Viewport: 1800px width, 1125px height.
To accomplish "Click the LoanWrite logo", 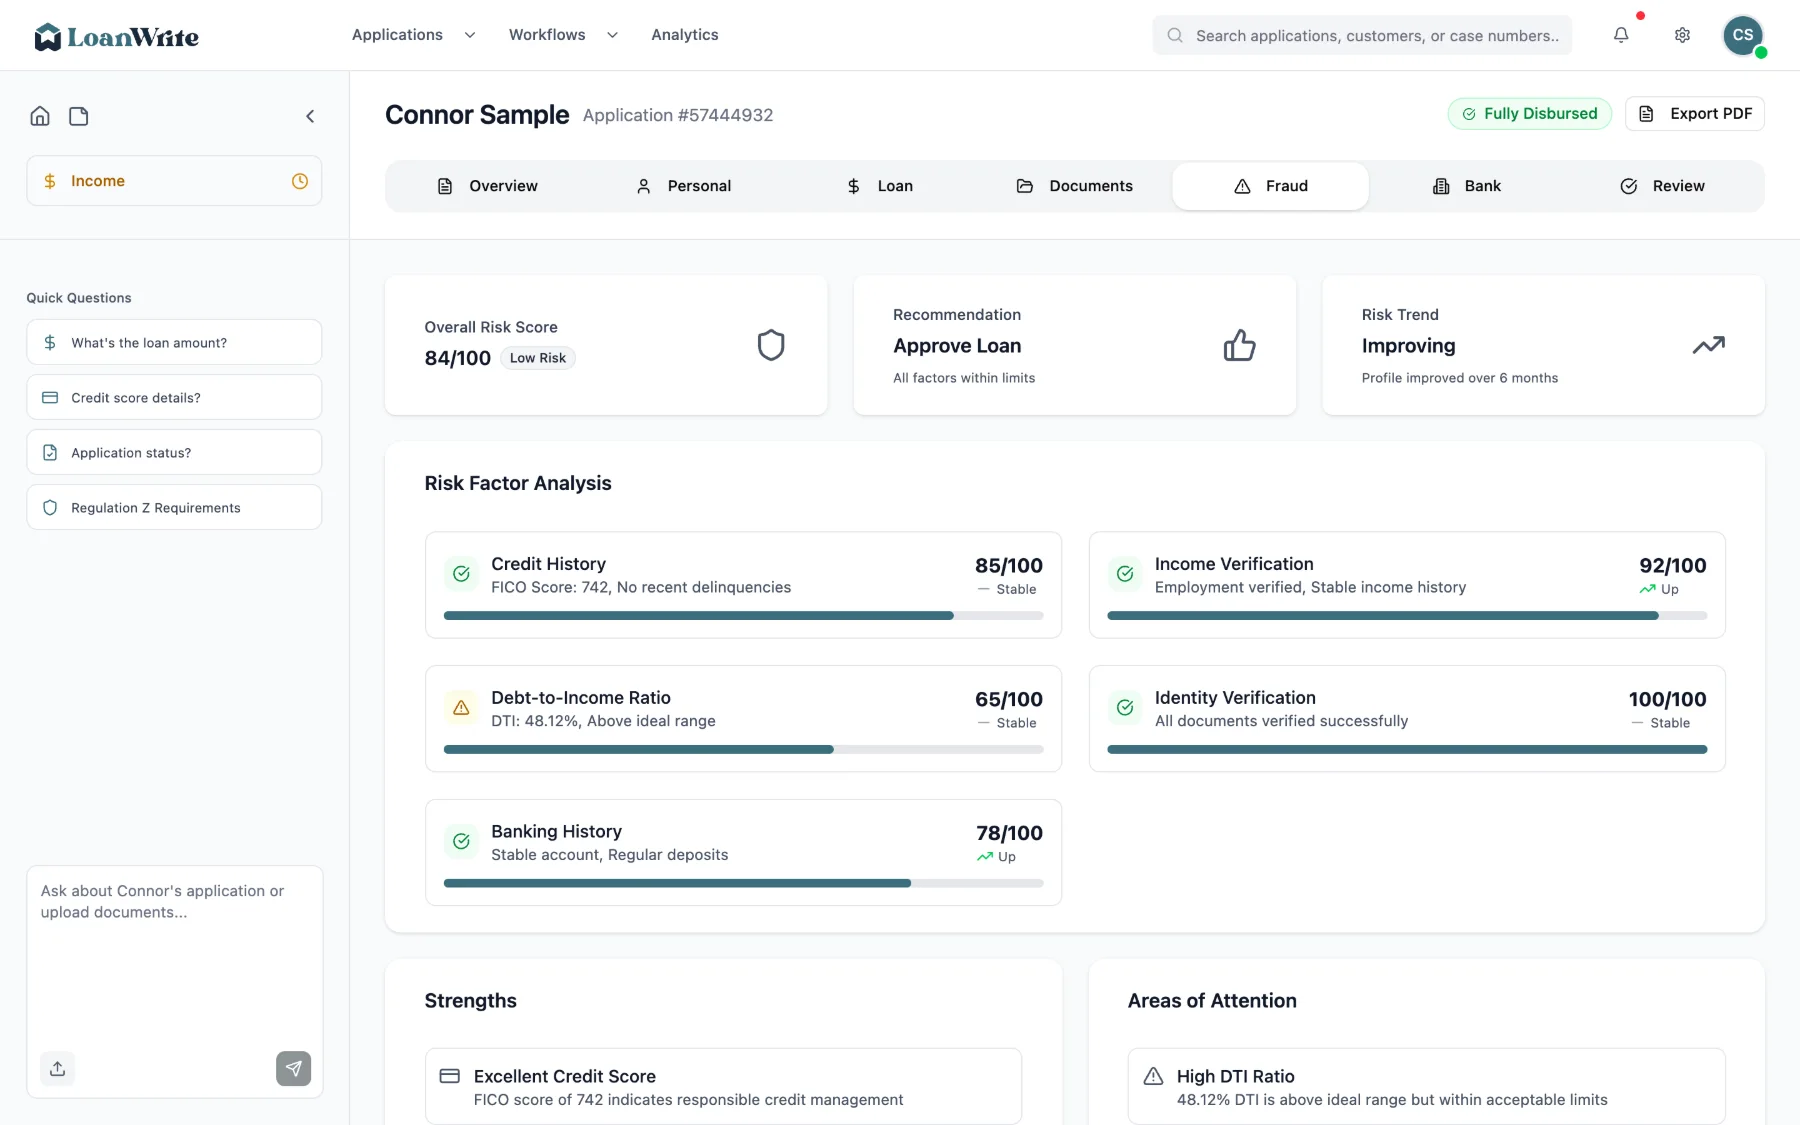I will pyautogui.click(x=116, y=37).
